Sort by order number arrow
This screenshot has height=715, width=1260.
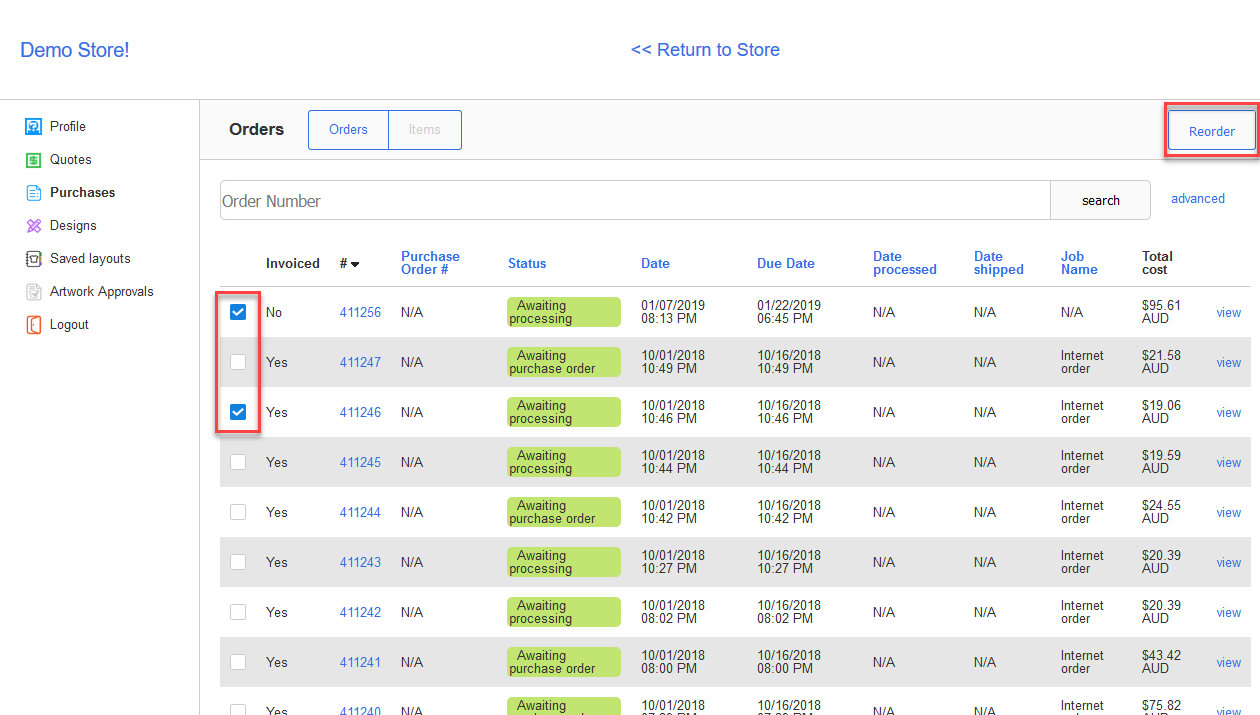355,264
